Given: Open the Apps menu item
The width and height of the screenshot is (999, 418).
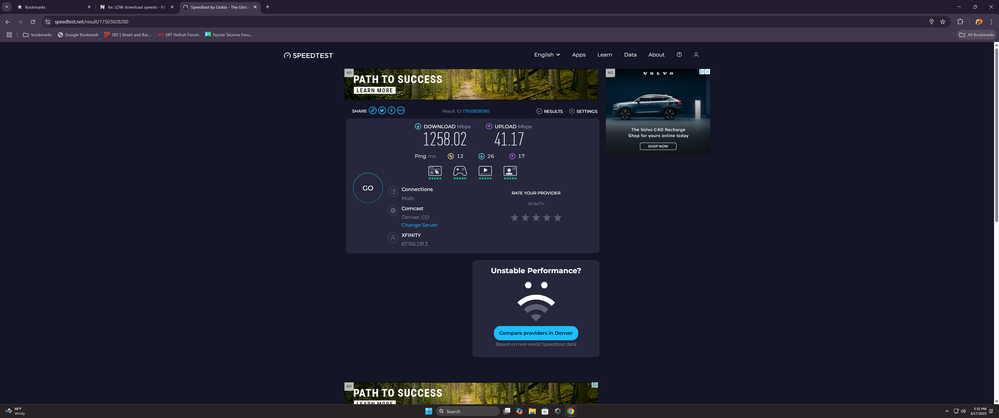Looking at the screenshot, I should coord(579,55).
